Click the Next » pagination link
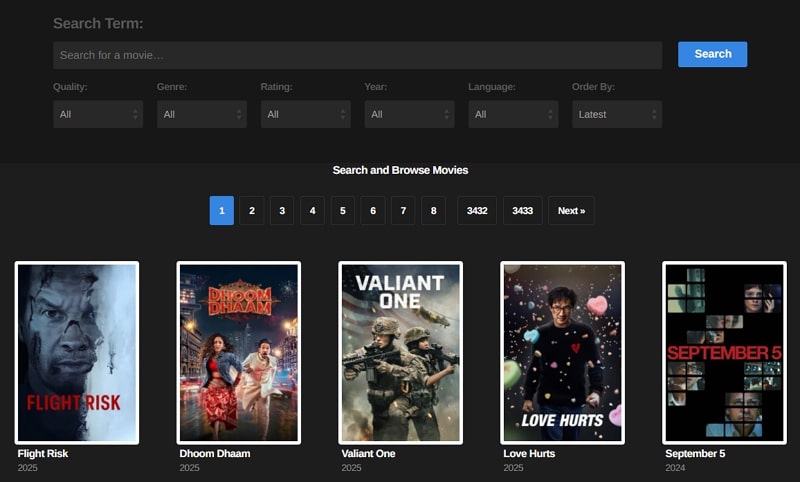The image size is (800, 482). pos(571,211)
